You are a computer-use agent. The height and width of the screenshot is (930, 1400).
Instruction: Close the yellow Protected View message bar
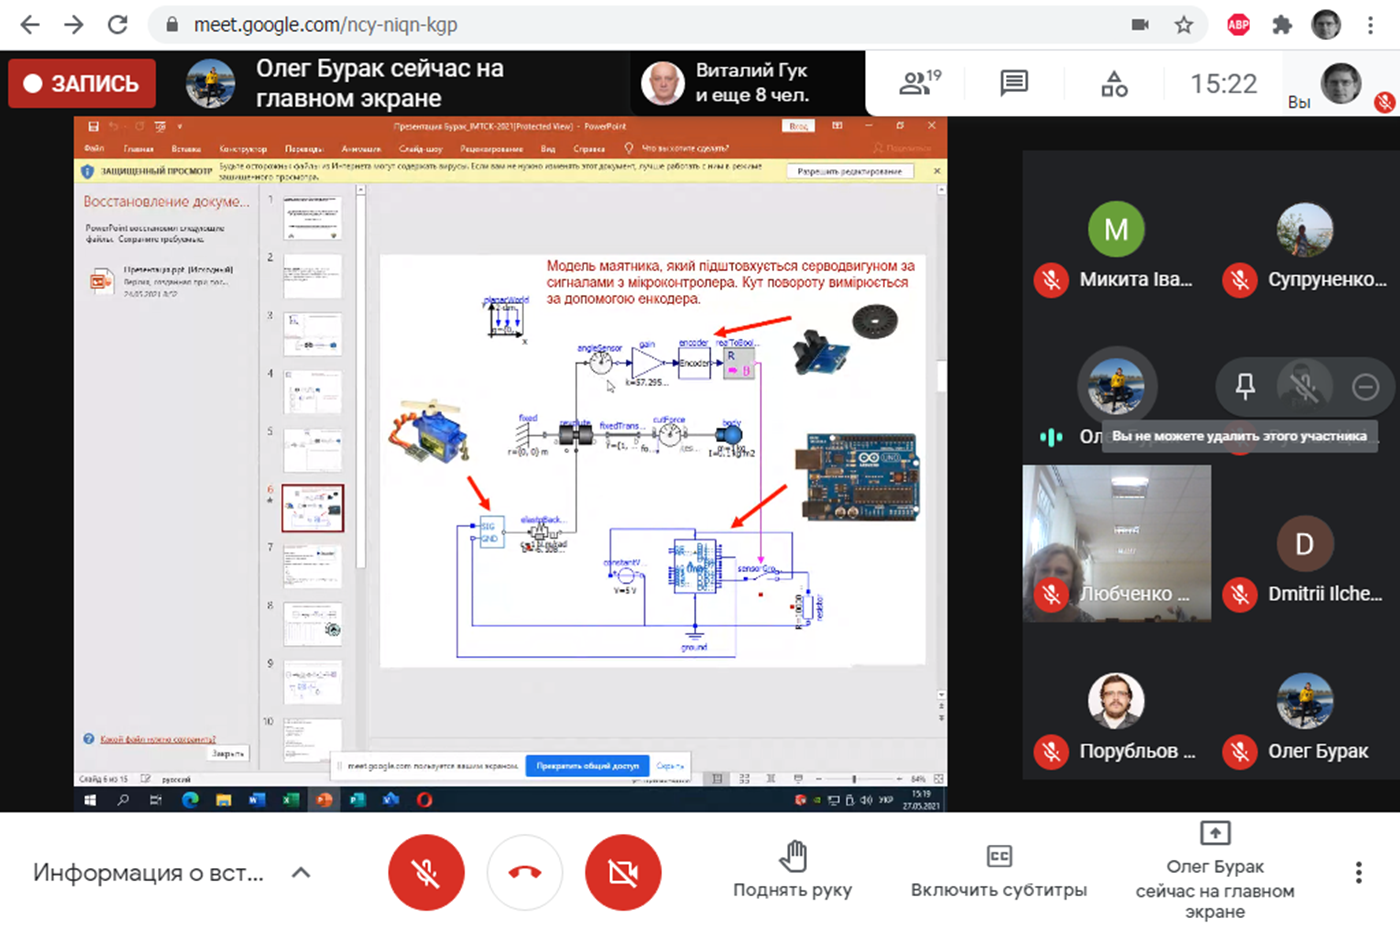pos(937,171)
